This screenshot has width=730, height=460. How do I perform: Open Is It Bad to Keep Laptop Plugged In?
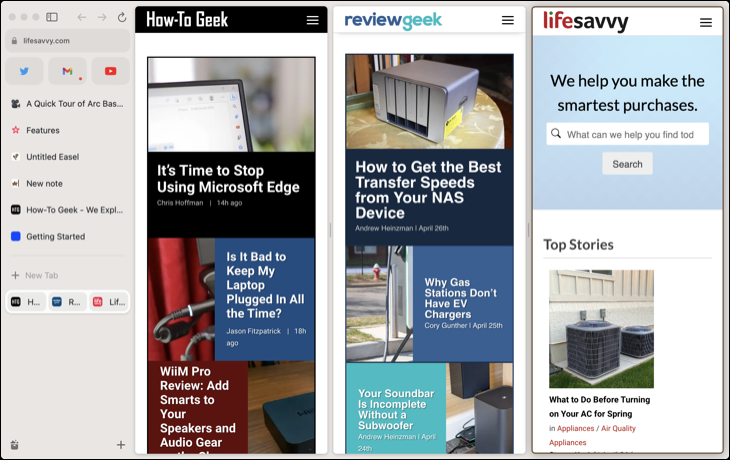tap(265, 285)
